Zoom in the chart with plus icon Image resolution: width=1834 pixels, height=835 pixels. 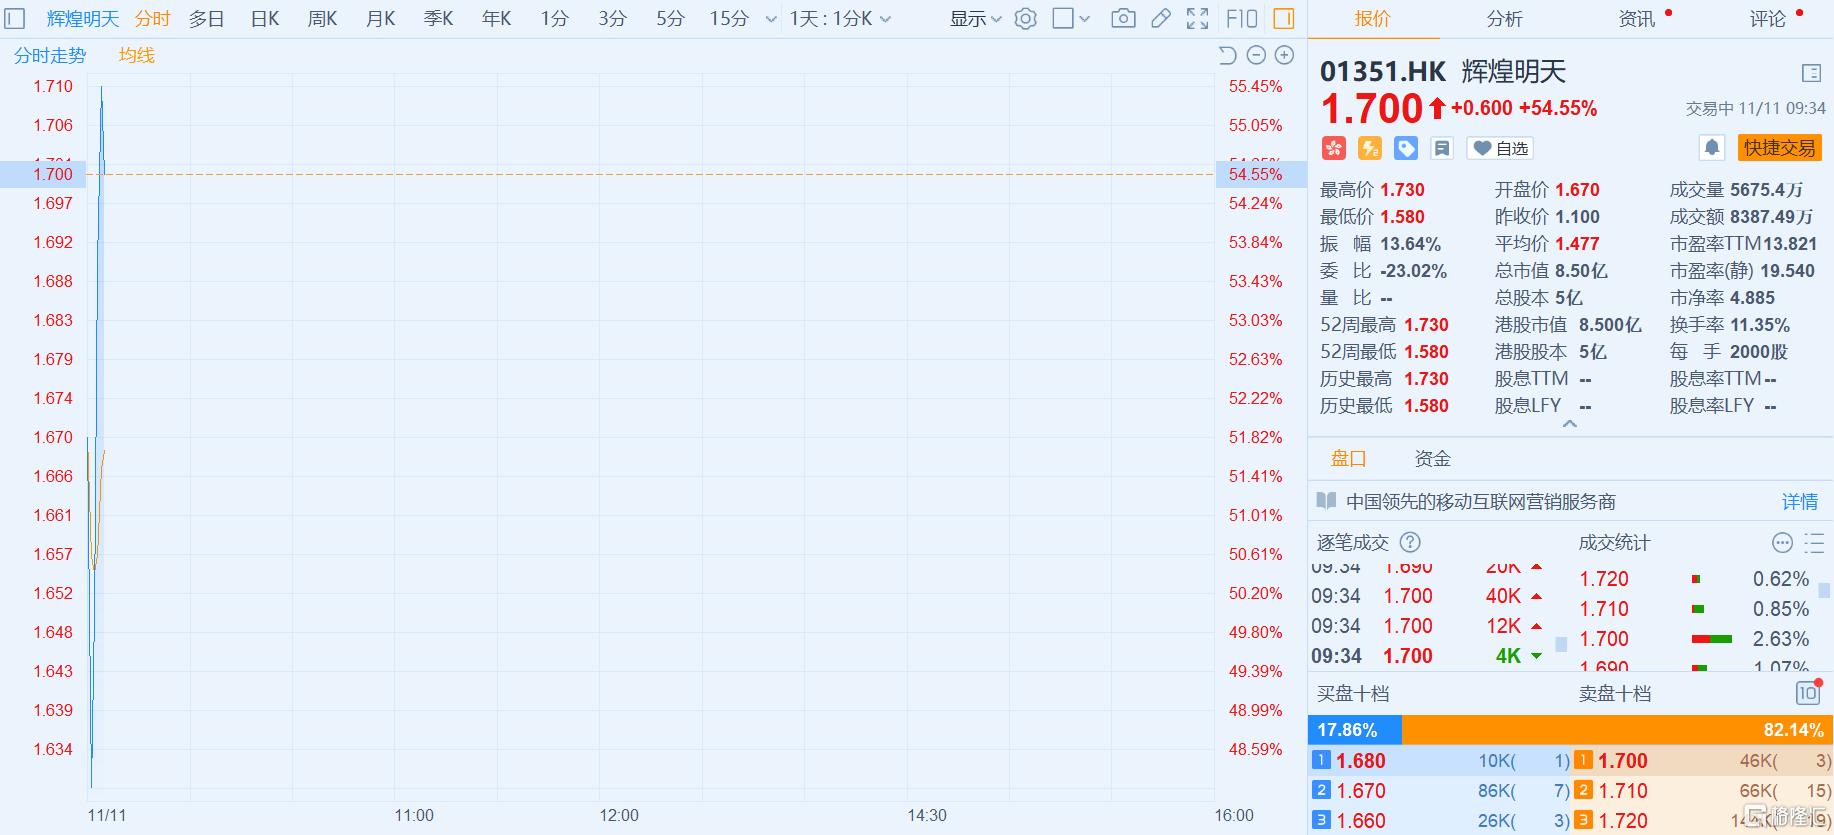coord(1285,56)
